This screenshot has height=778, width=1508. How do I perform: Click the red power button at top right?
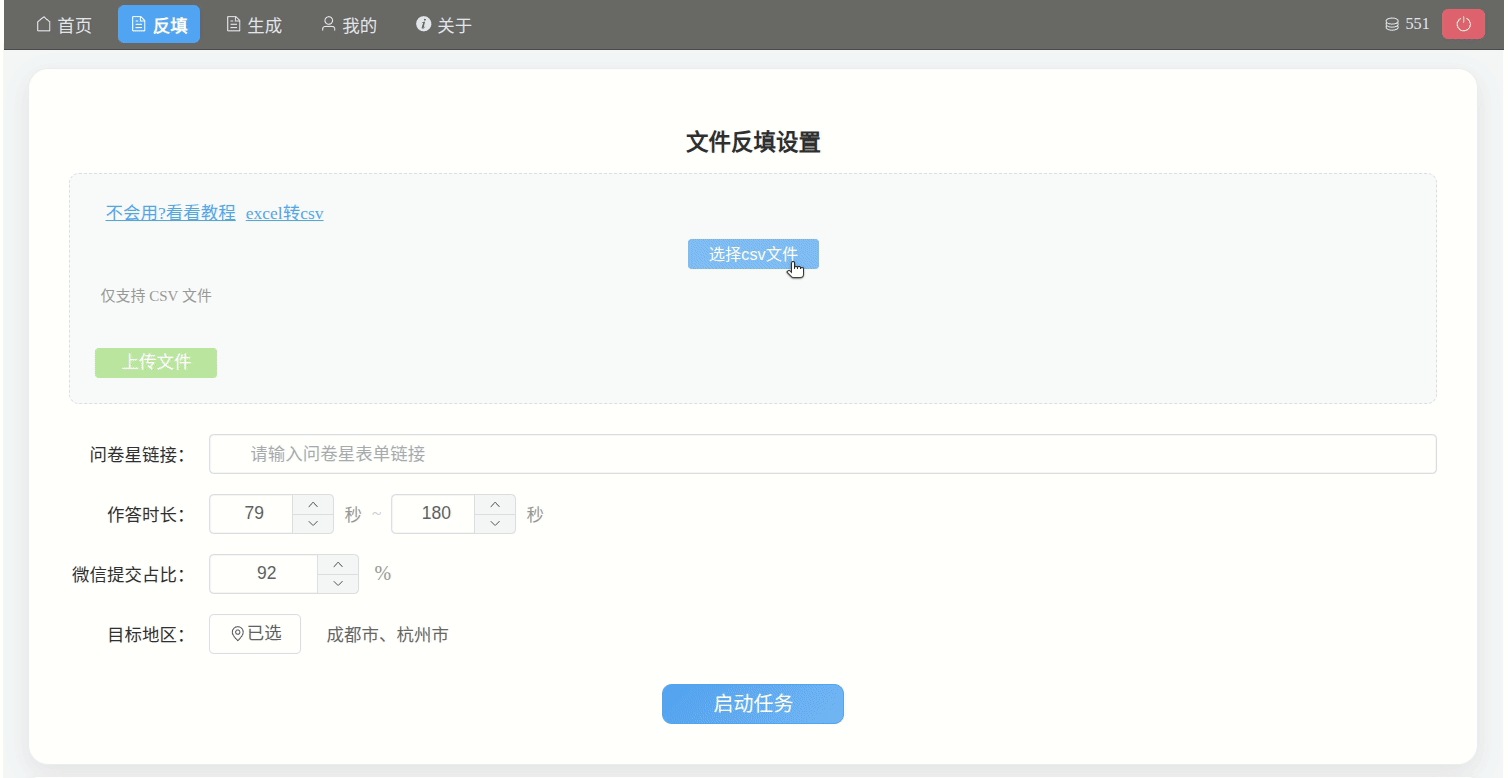tap(1463, 22)
